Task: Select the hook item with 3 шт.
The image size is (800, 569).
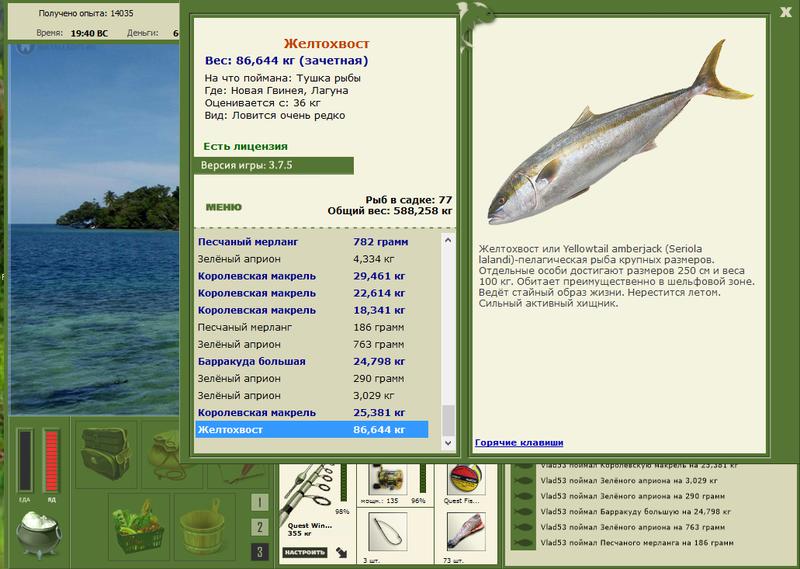Action: [x=387, y=532]
